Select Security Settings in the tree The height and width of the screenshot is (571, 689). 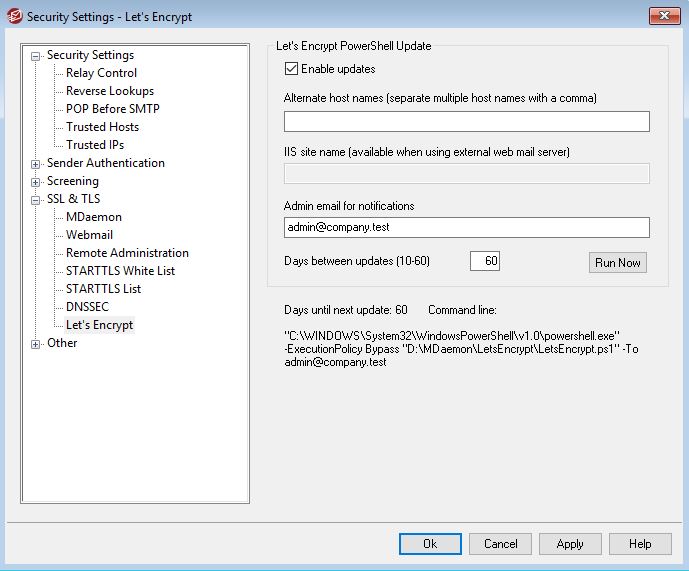pos(91,55)
